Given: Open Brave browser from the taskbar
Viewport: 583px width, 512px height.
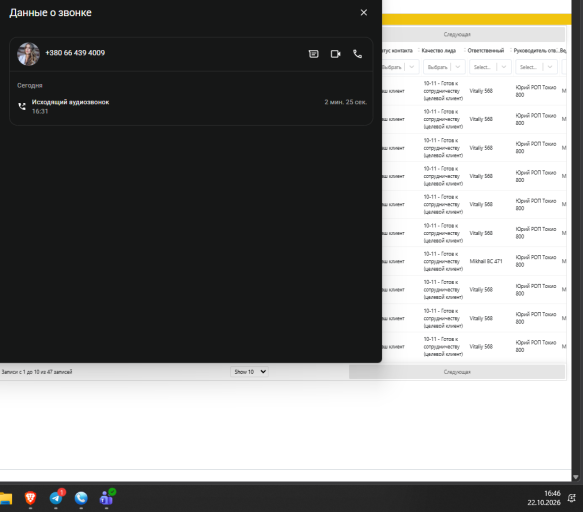Looking at the screenshot, I should coord(30,498).
